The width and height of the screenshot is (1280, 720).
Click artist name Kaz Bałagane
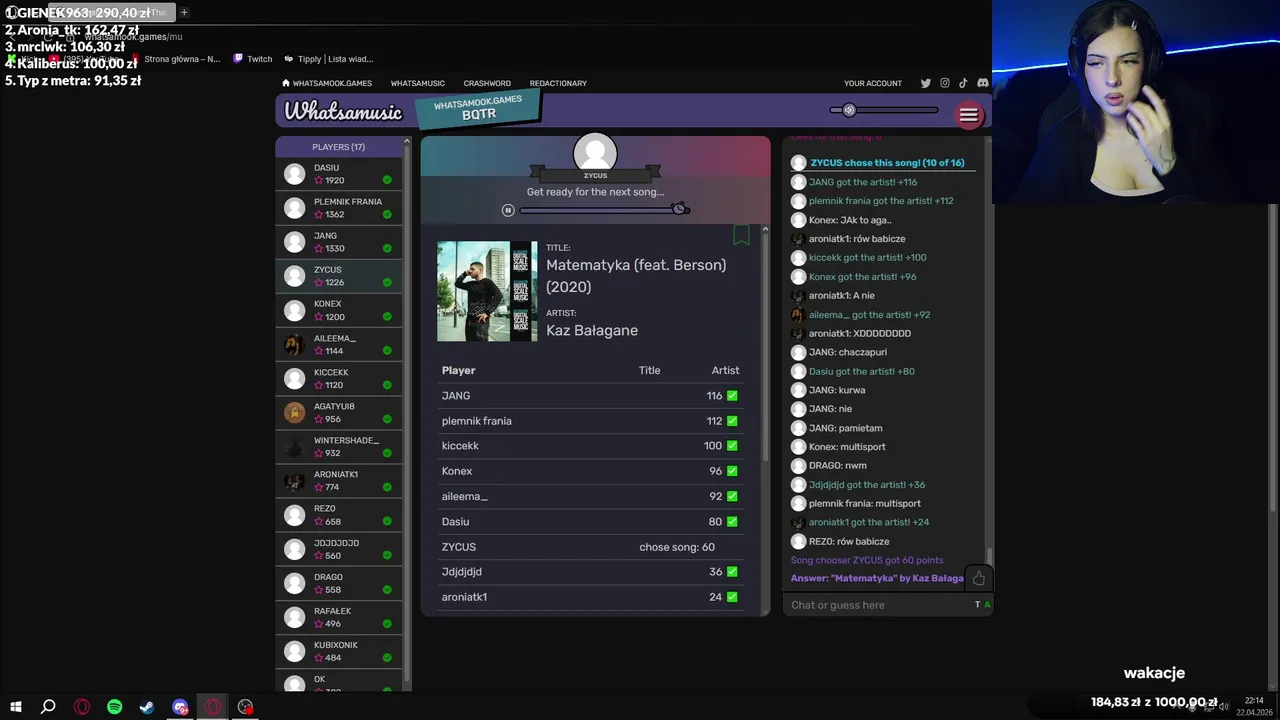[x=592, y=330]
